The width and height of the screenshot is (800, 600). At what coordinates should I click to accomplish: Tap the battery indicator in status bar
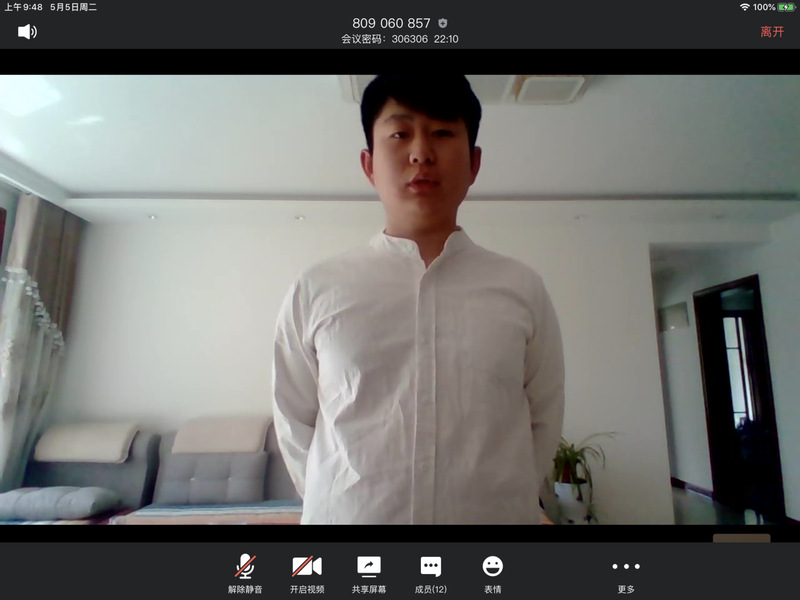click(x=786, y=7)
